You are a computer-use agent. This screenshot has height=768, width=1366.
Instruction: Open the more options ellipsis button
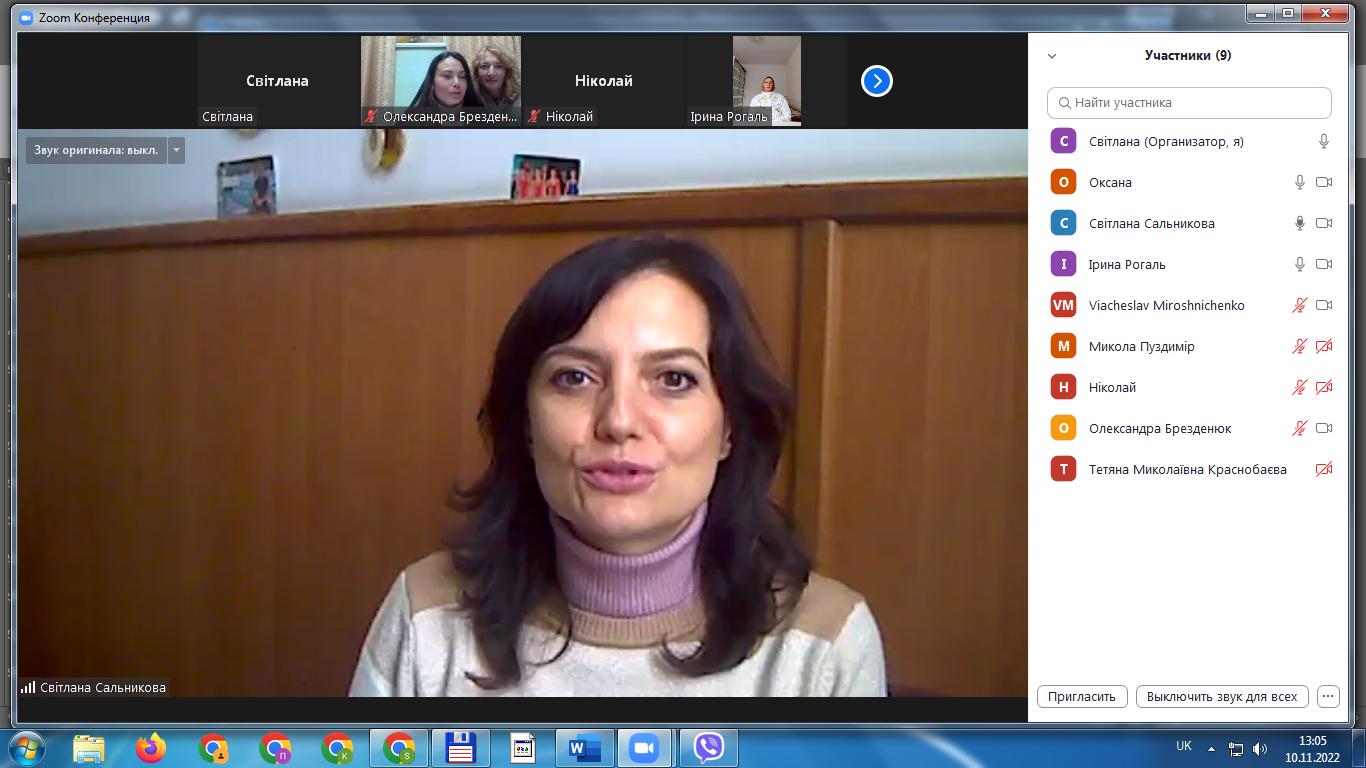coord(1327,696)
